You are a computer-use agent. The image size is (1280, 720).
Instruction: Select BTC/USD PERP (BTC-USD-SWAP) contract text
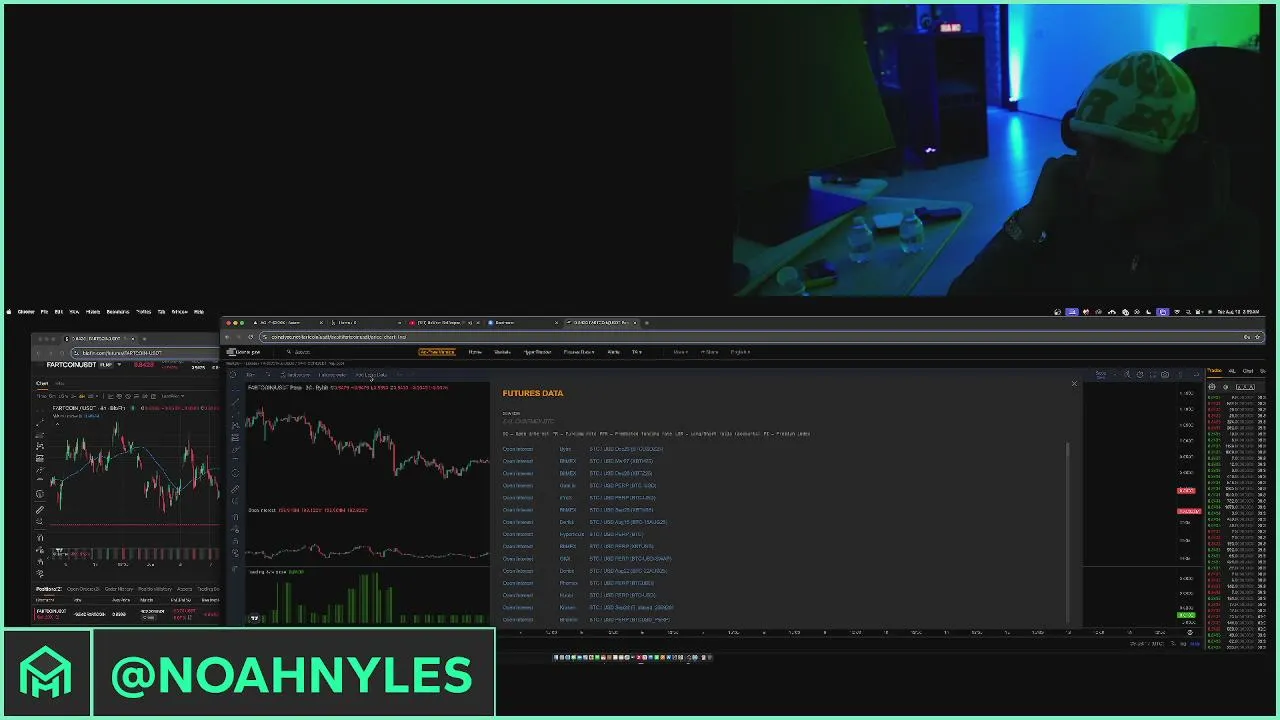[x=630, y=559]
